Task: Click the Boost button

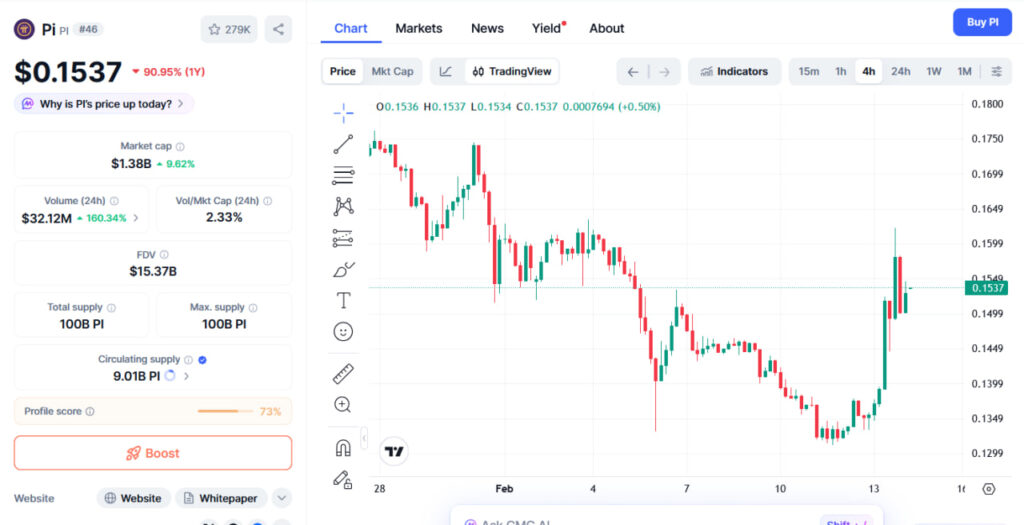Action: 153,453
